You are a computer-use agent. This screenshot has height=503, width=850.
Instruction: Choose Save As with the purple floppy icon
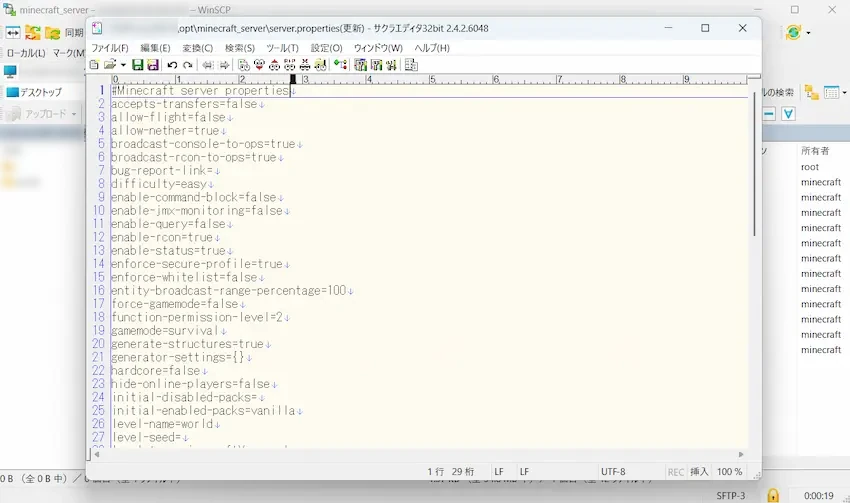pyautogui.click(x=153, y=65)
